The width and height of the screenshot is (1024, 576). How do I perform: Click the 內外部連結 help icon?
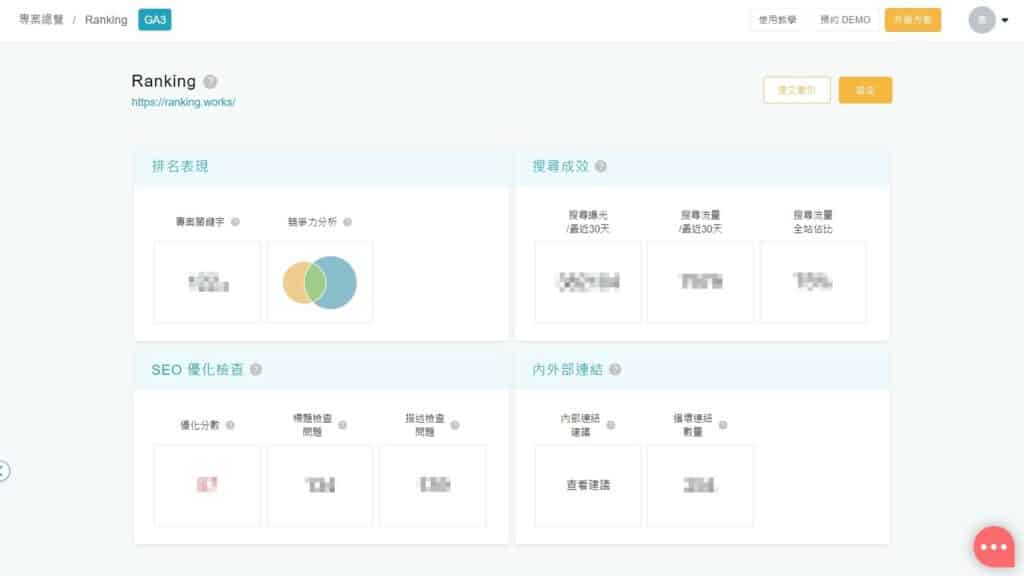(x=614, y=368)
